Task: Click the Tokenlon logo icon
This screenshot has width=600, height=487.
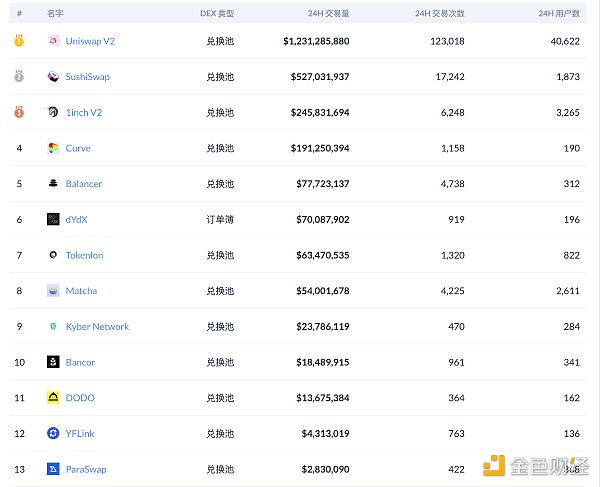Action: (x=53, y=255)
